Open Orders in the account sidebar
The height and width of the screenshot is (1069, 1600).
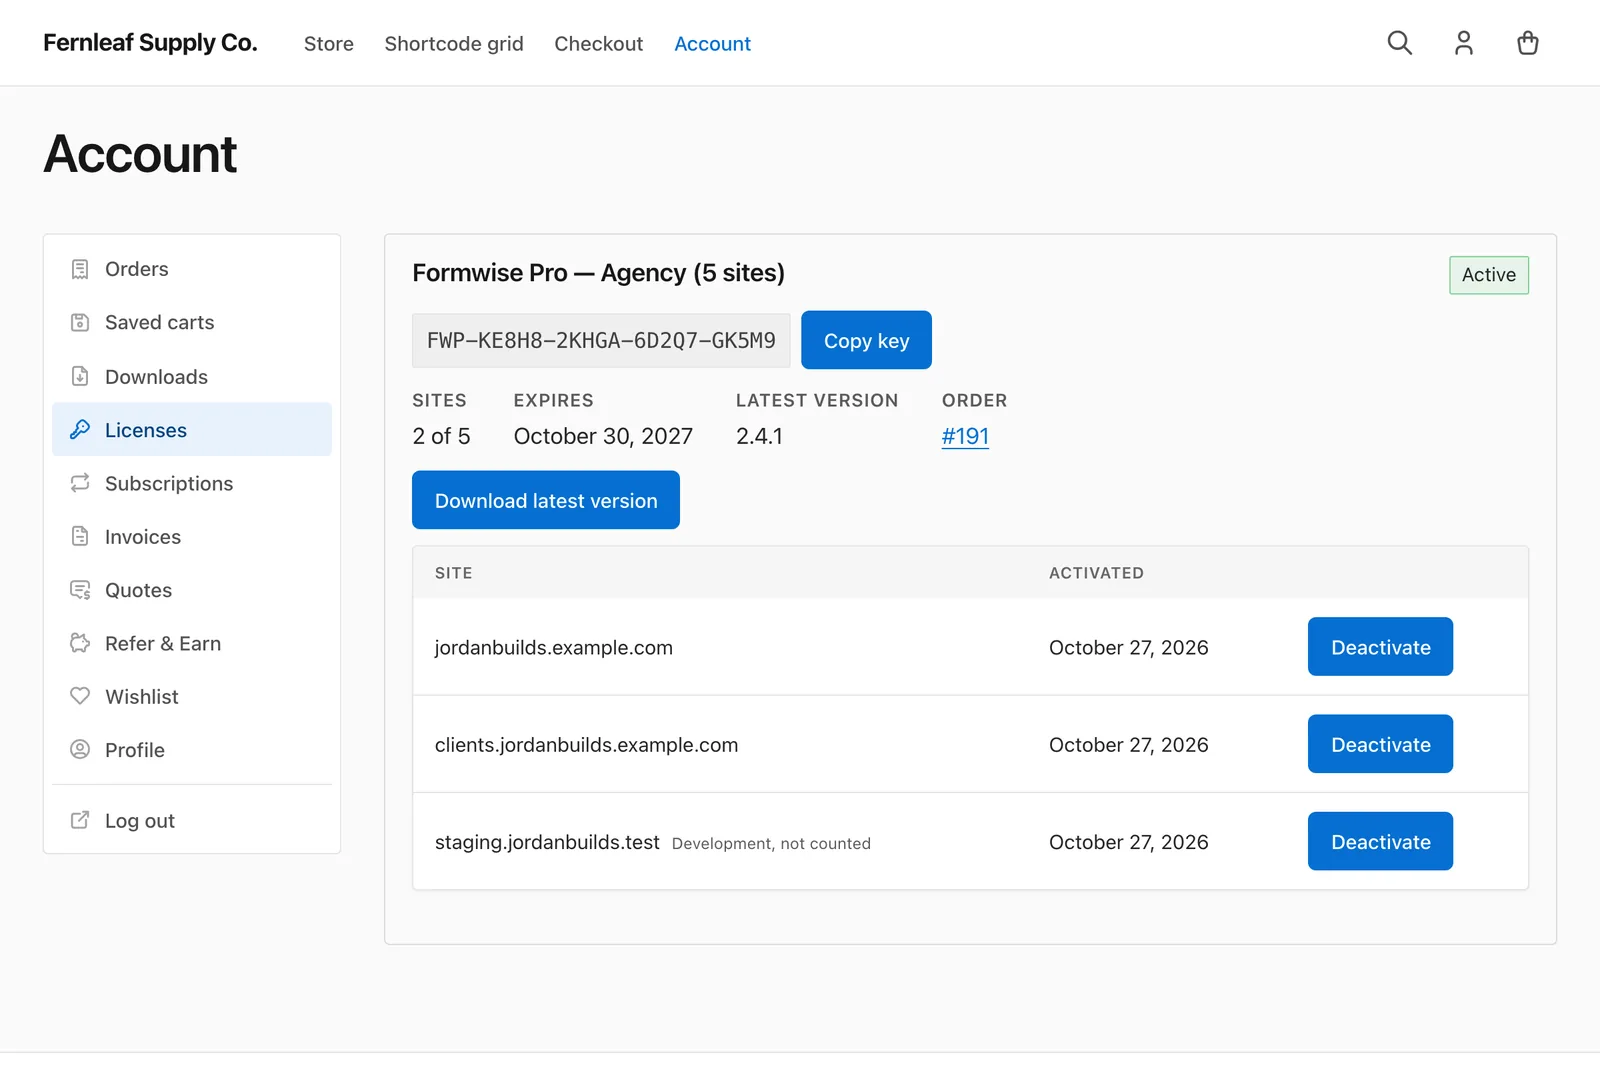192,269
